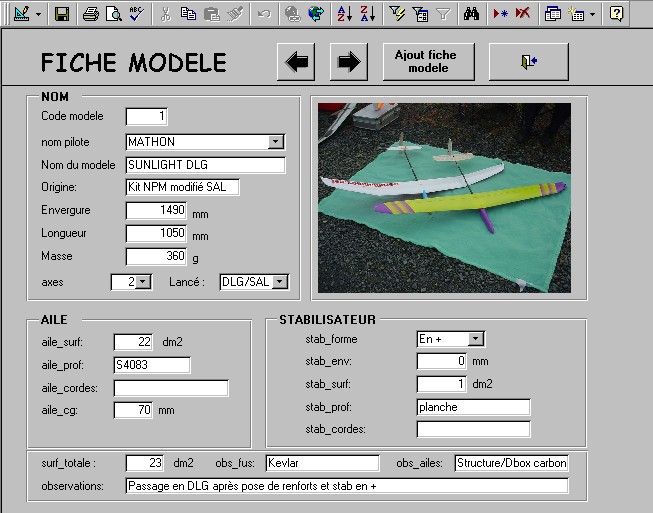Click the obs_ailes Structure/Dbox carbon field
This screenshot has width=653, height=513.
click(511, 463)
